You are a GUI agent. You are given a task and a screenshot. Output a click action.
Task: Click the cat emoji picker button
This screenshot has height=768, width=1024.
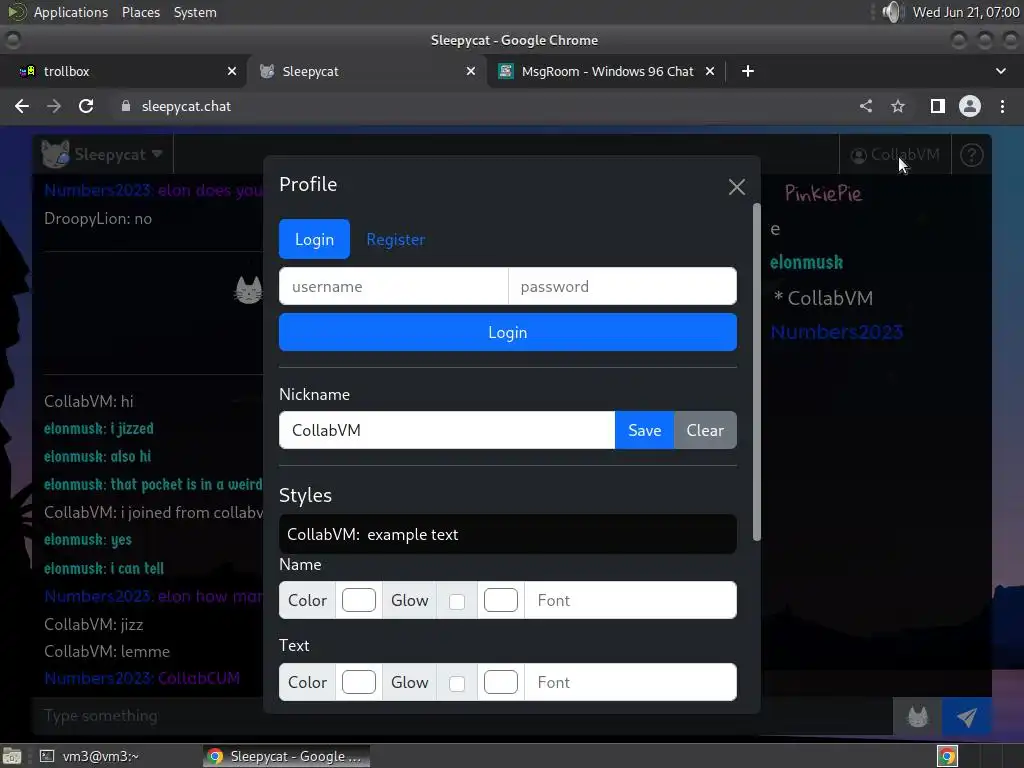pos(918,717)
